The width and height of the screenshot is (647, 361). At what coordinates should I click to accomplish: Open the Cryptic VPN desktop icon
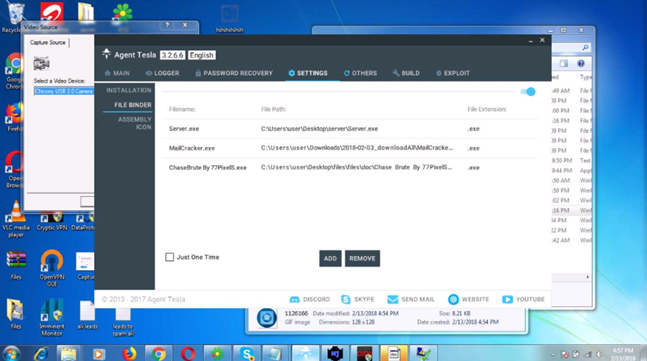[52, 222]
